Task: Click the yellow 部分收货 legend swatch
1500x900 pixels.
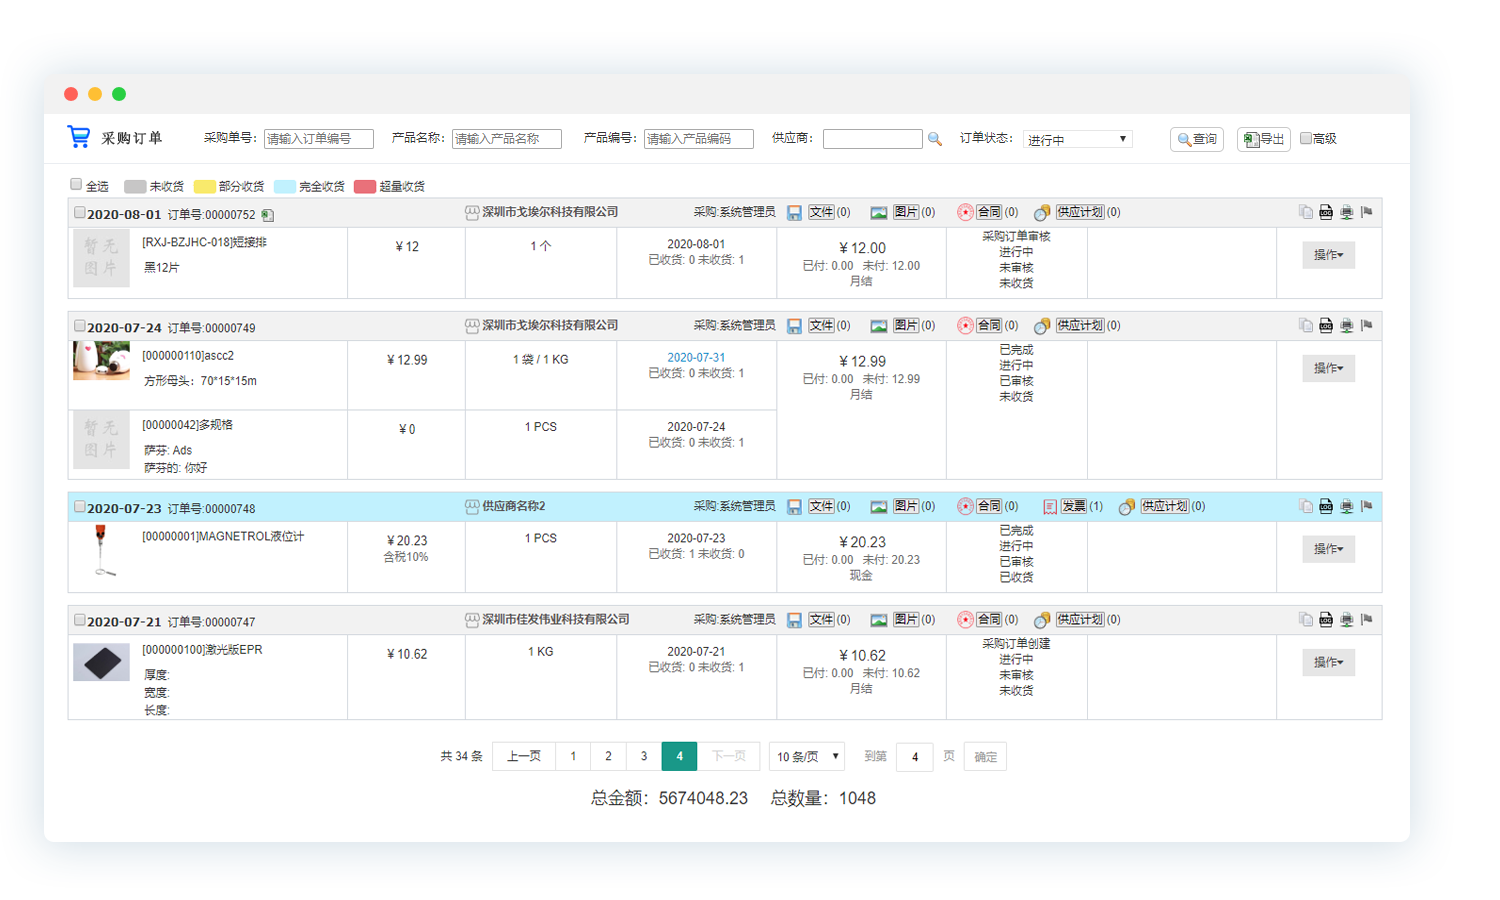Action: [205, 187]
